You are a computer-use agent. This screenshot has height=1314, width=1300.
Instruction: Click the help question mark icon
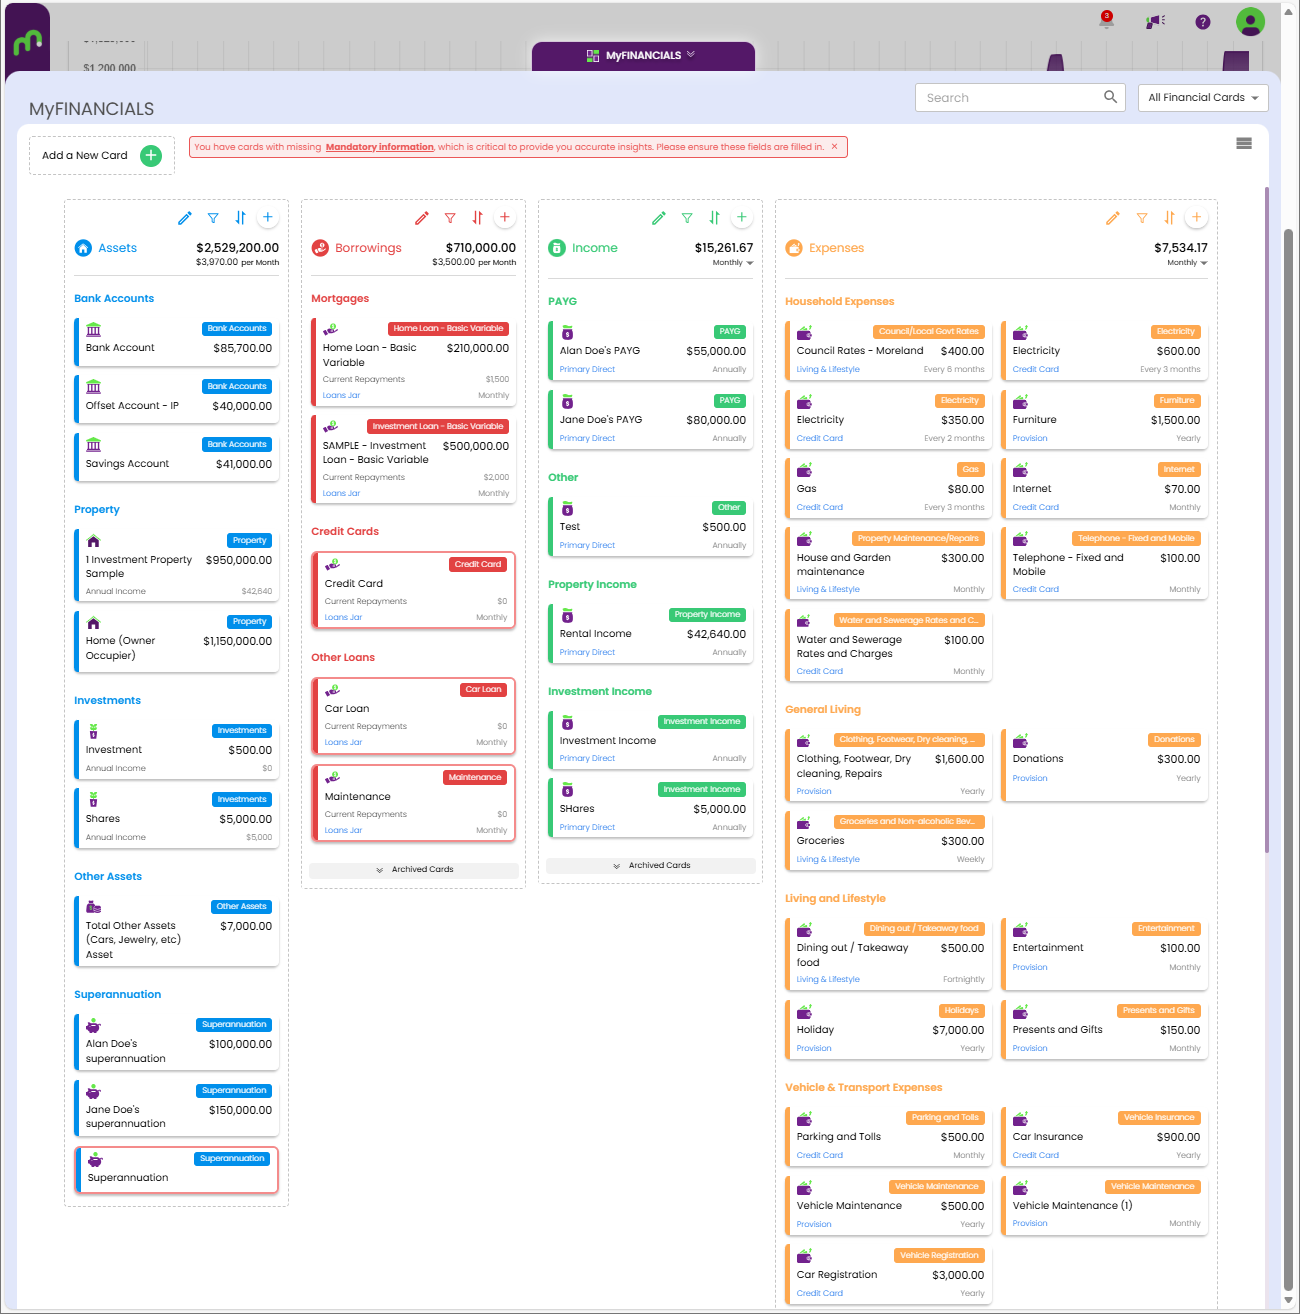coord(1203,22)
